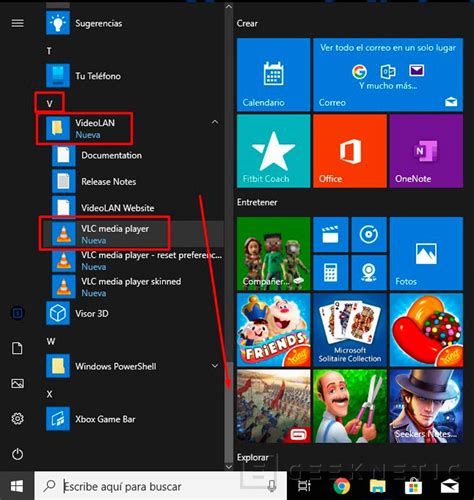The width and height of the screenshot is (474, 500).
Task: Open the Calculator tile
Action: click(331, 273)
